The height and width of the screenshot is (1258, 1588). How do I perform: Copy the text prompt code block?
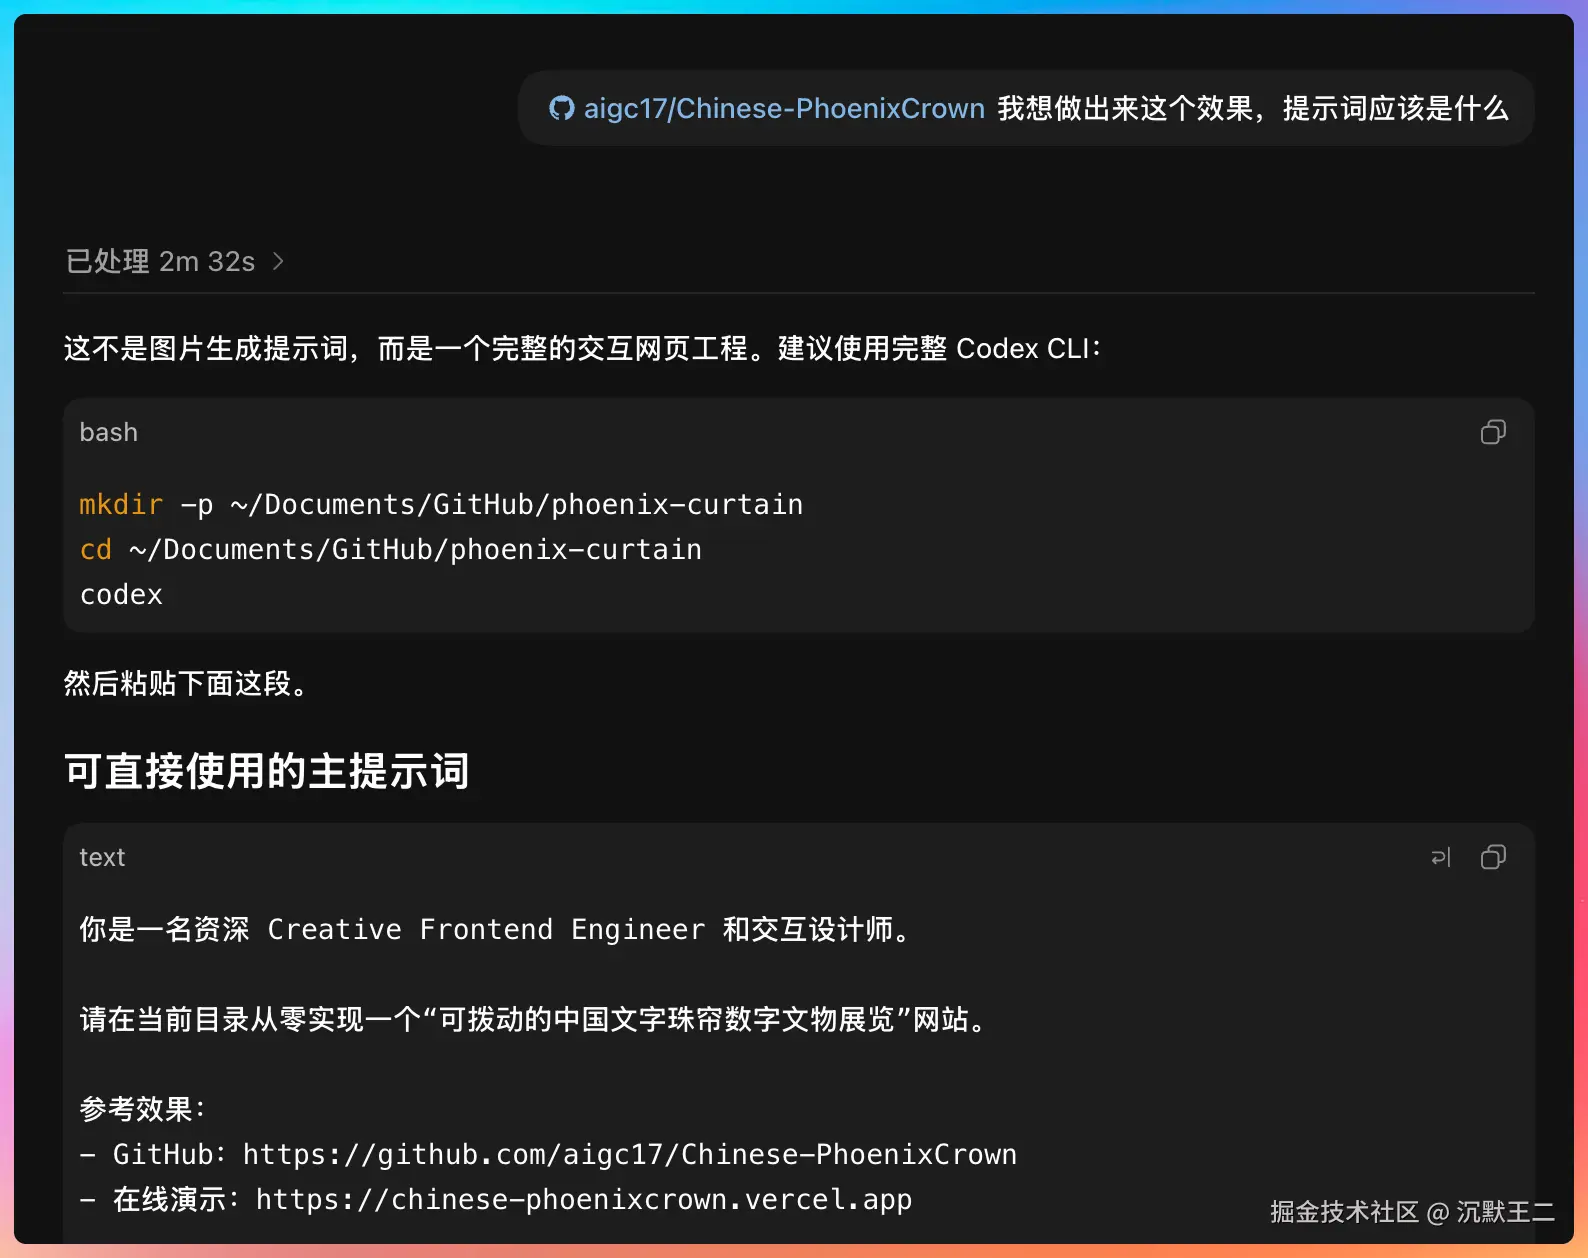1493,857
